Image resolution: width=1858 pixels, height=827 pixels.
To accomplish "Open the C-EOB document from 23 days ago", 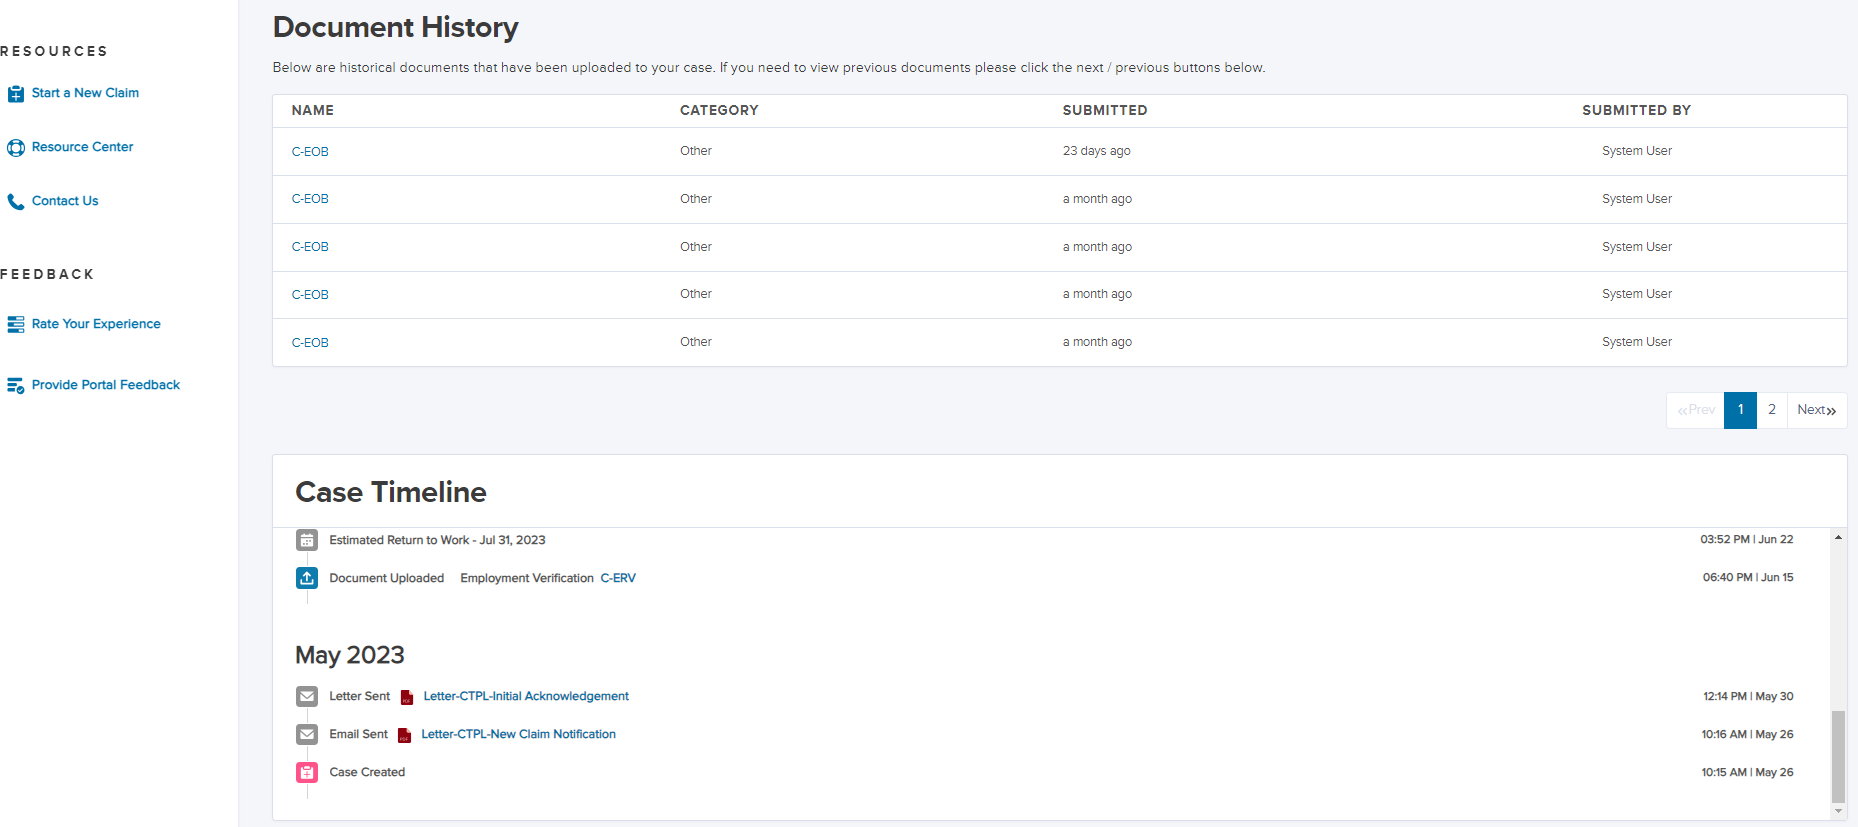I will (x=310, y=152).
